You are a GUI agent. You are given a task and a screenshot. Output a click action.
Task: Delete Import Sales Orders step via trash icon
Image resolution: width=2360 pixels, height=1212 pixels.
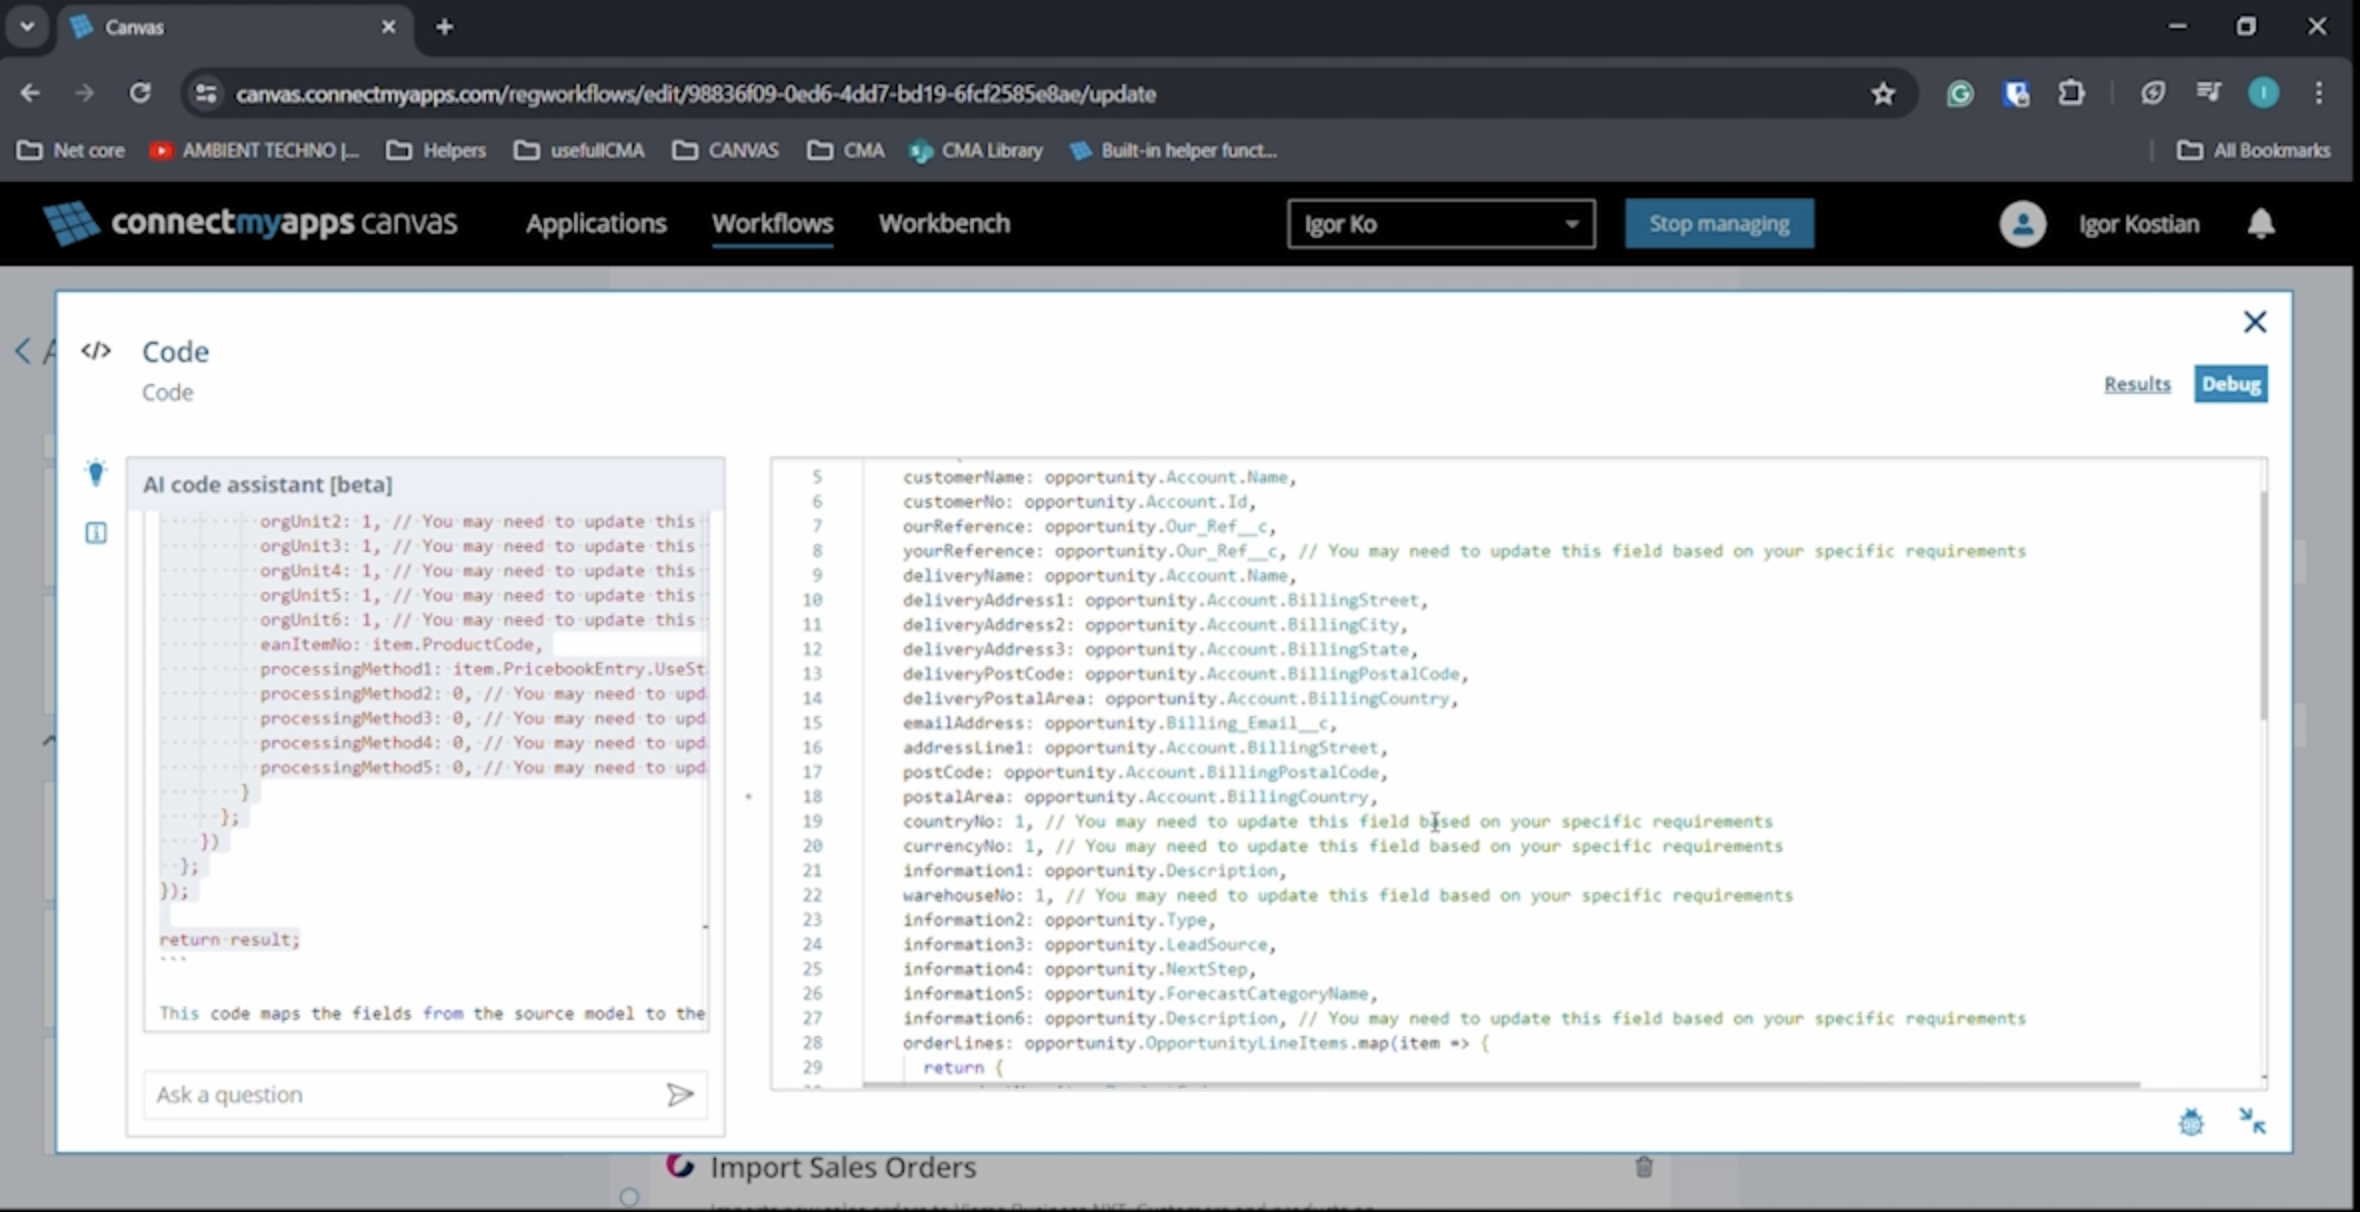click(1644, 1166)
